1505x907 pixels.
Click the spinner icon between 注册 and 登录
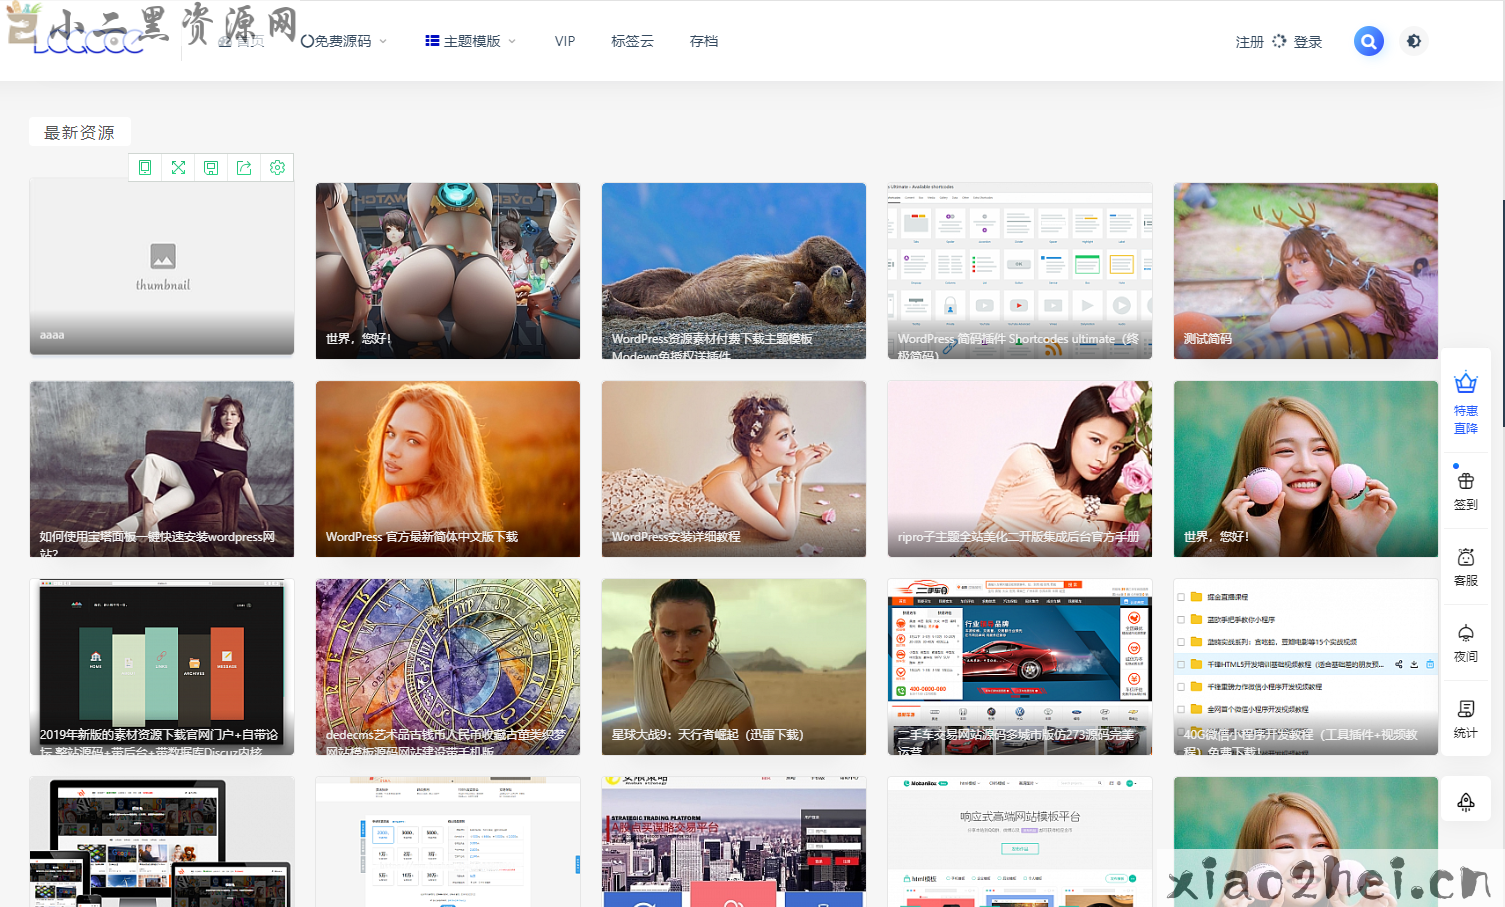(x=1279, y=41)
